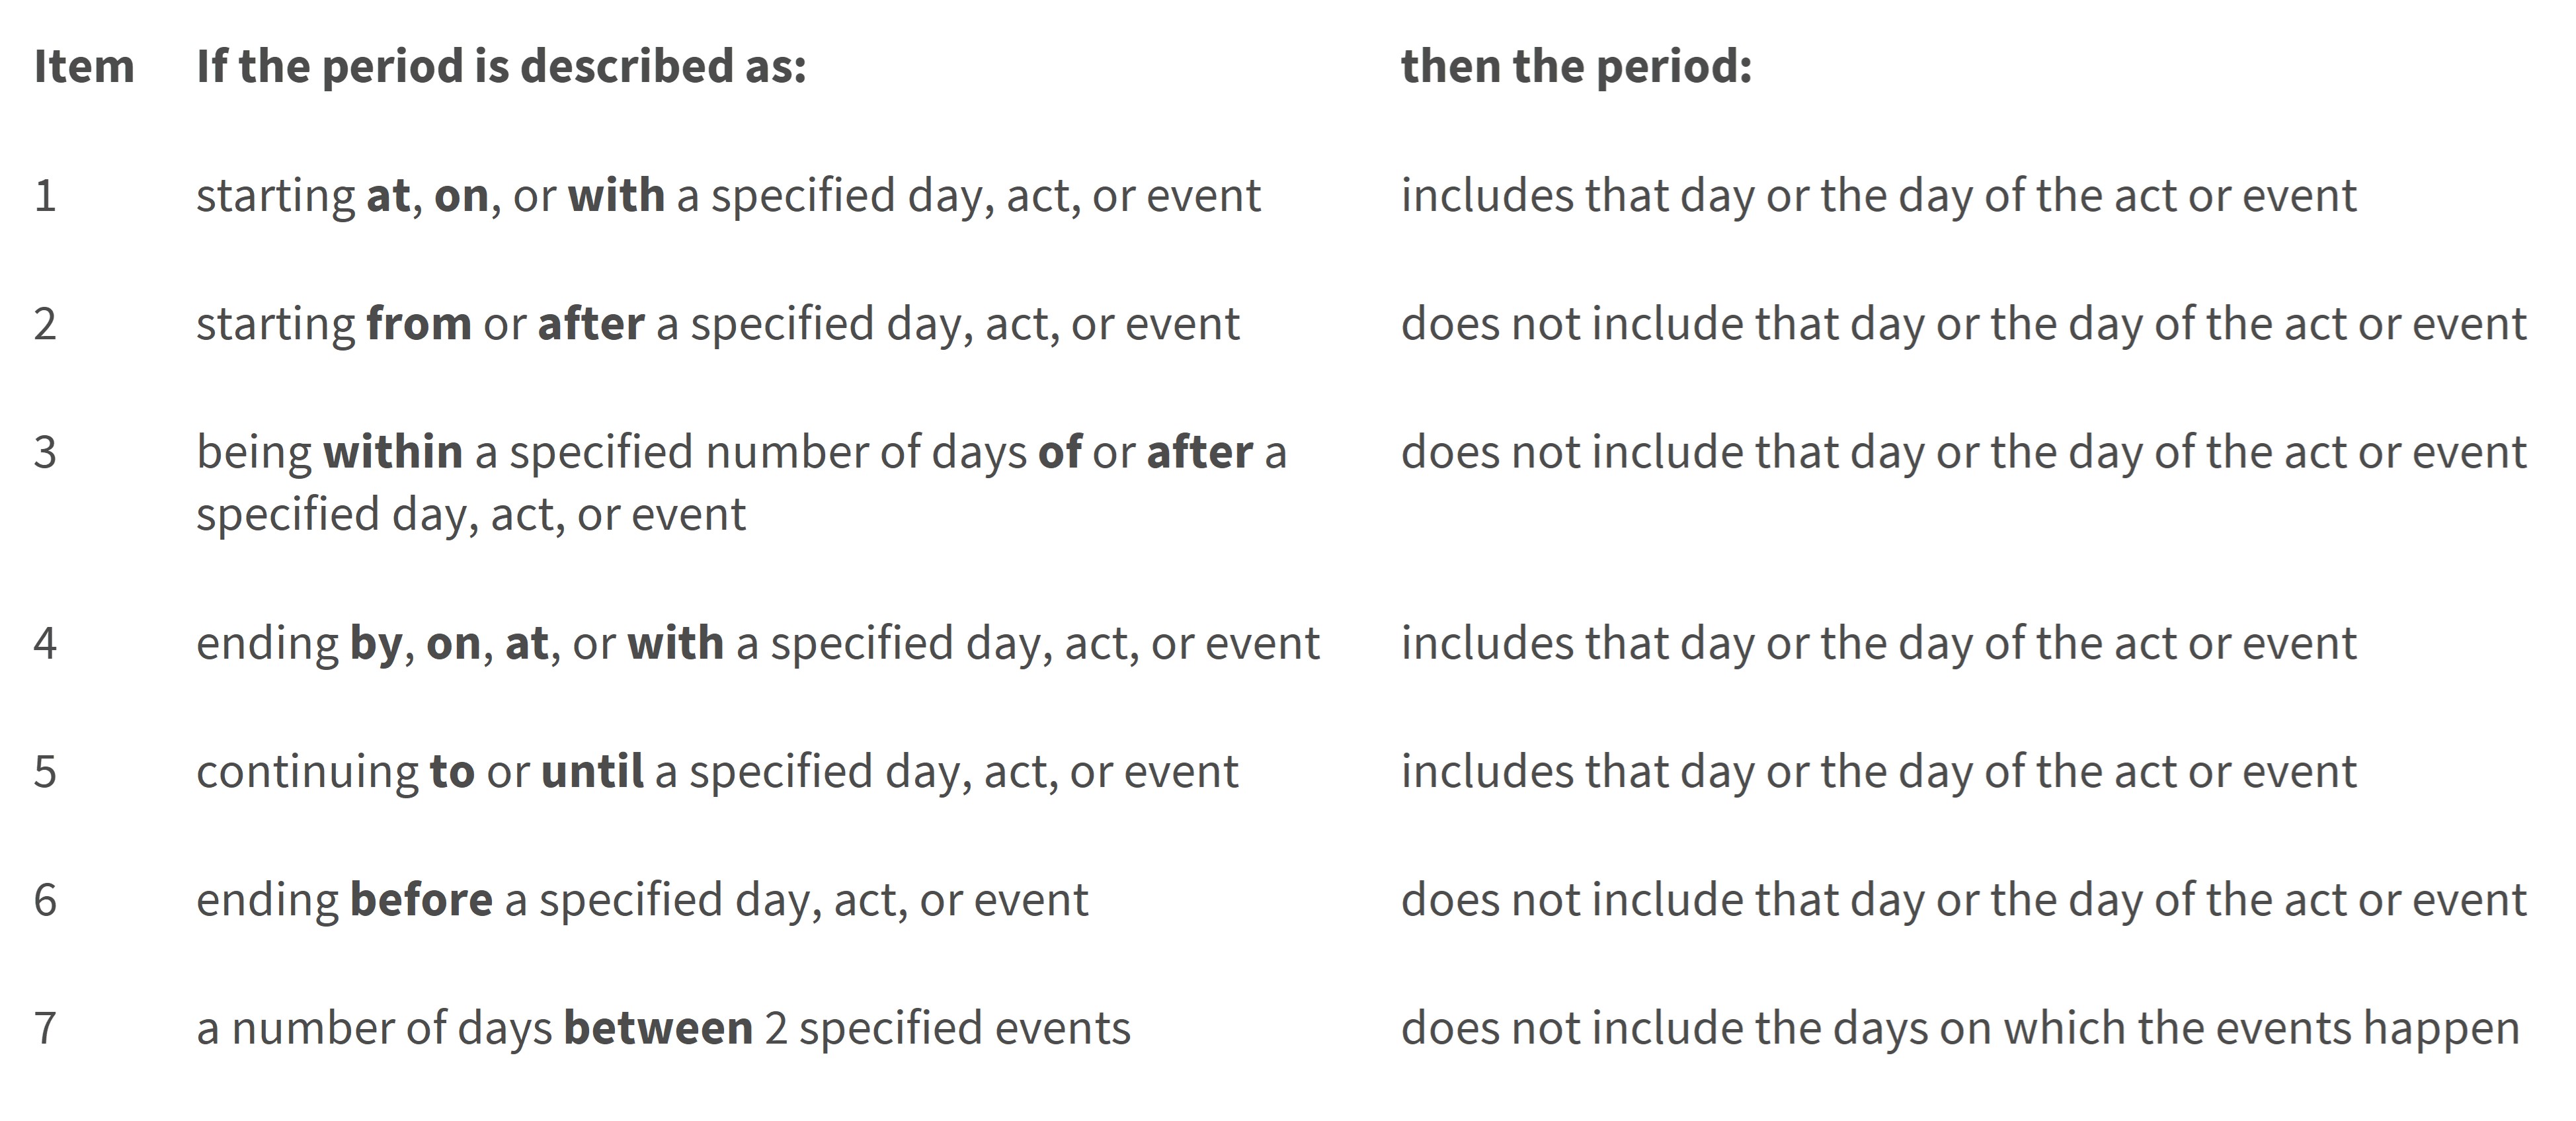Select item number 1 in the table

[45, 196]
